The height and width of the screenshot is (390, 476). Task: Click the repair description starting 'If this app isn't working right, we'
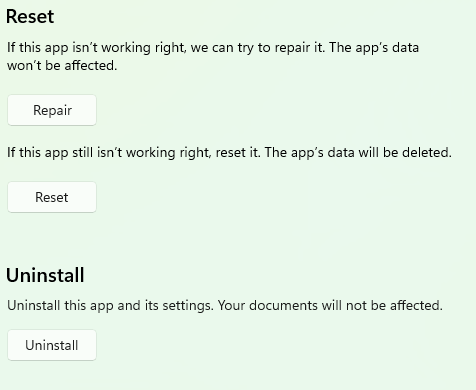pos(213,56)
